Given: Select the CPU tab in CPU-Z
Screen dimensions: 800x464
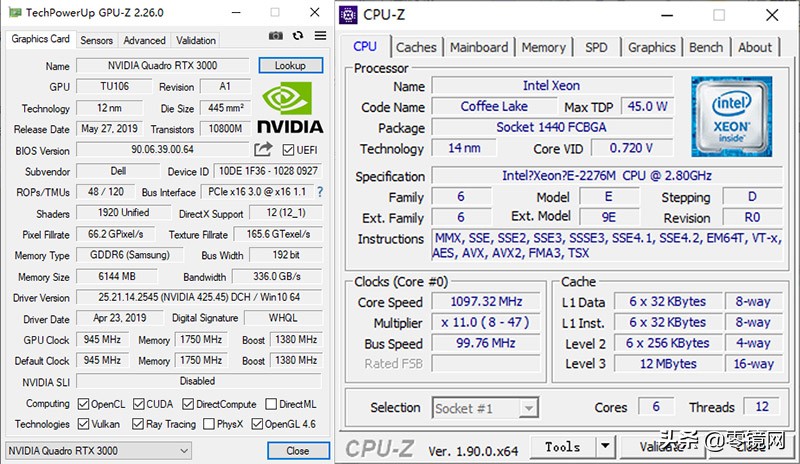Looking at the screenshot, I should coord(365,46).
